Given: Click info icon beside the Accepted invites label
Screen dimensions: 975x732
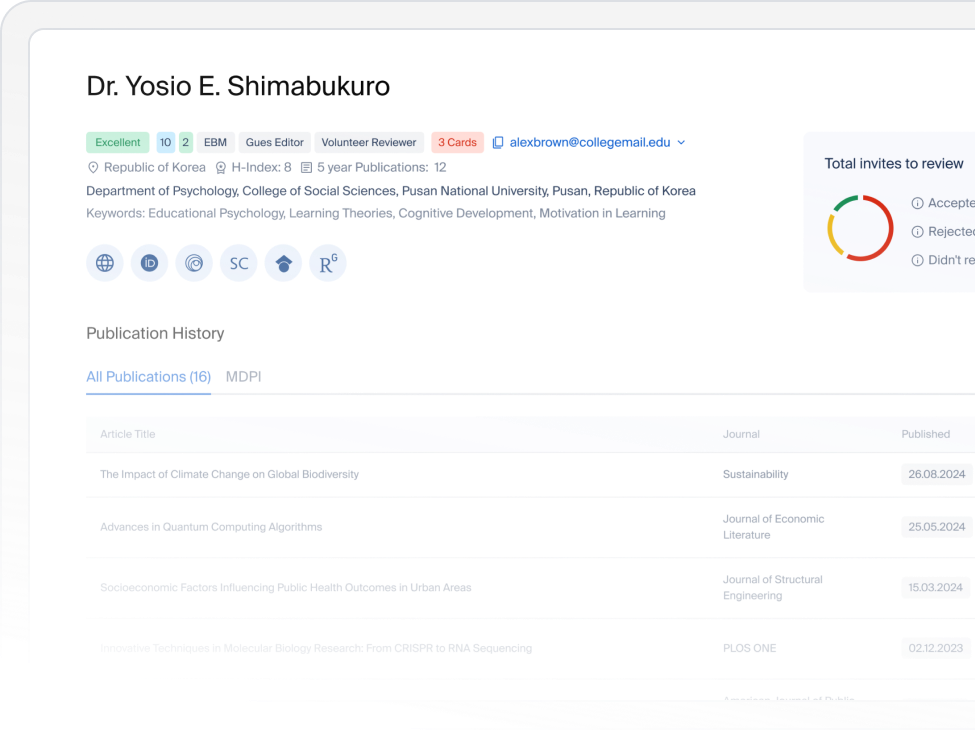Looking at the screenshot, I should coord(917,203).
